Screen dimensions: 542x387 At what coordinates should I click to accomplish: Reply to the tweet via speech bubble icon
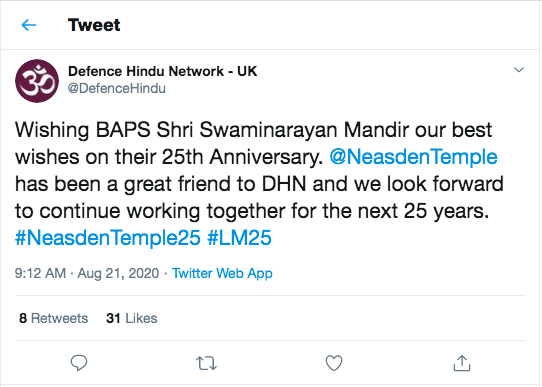79,363
